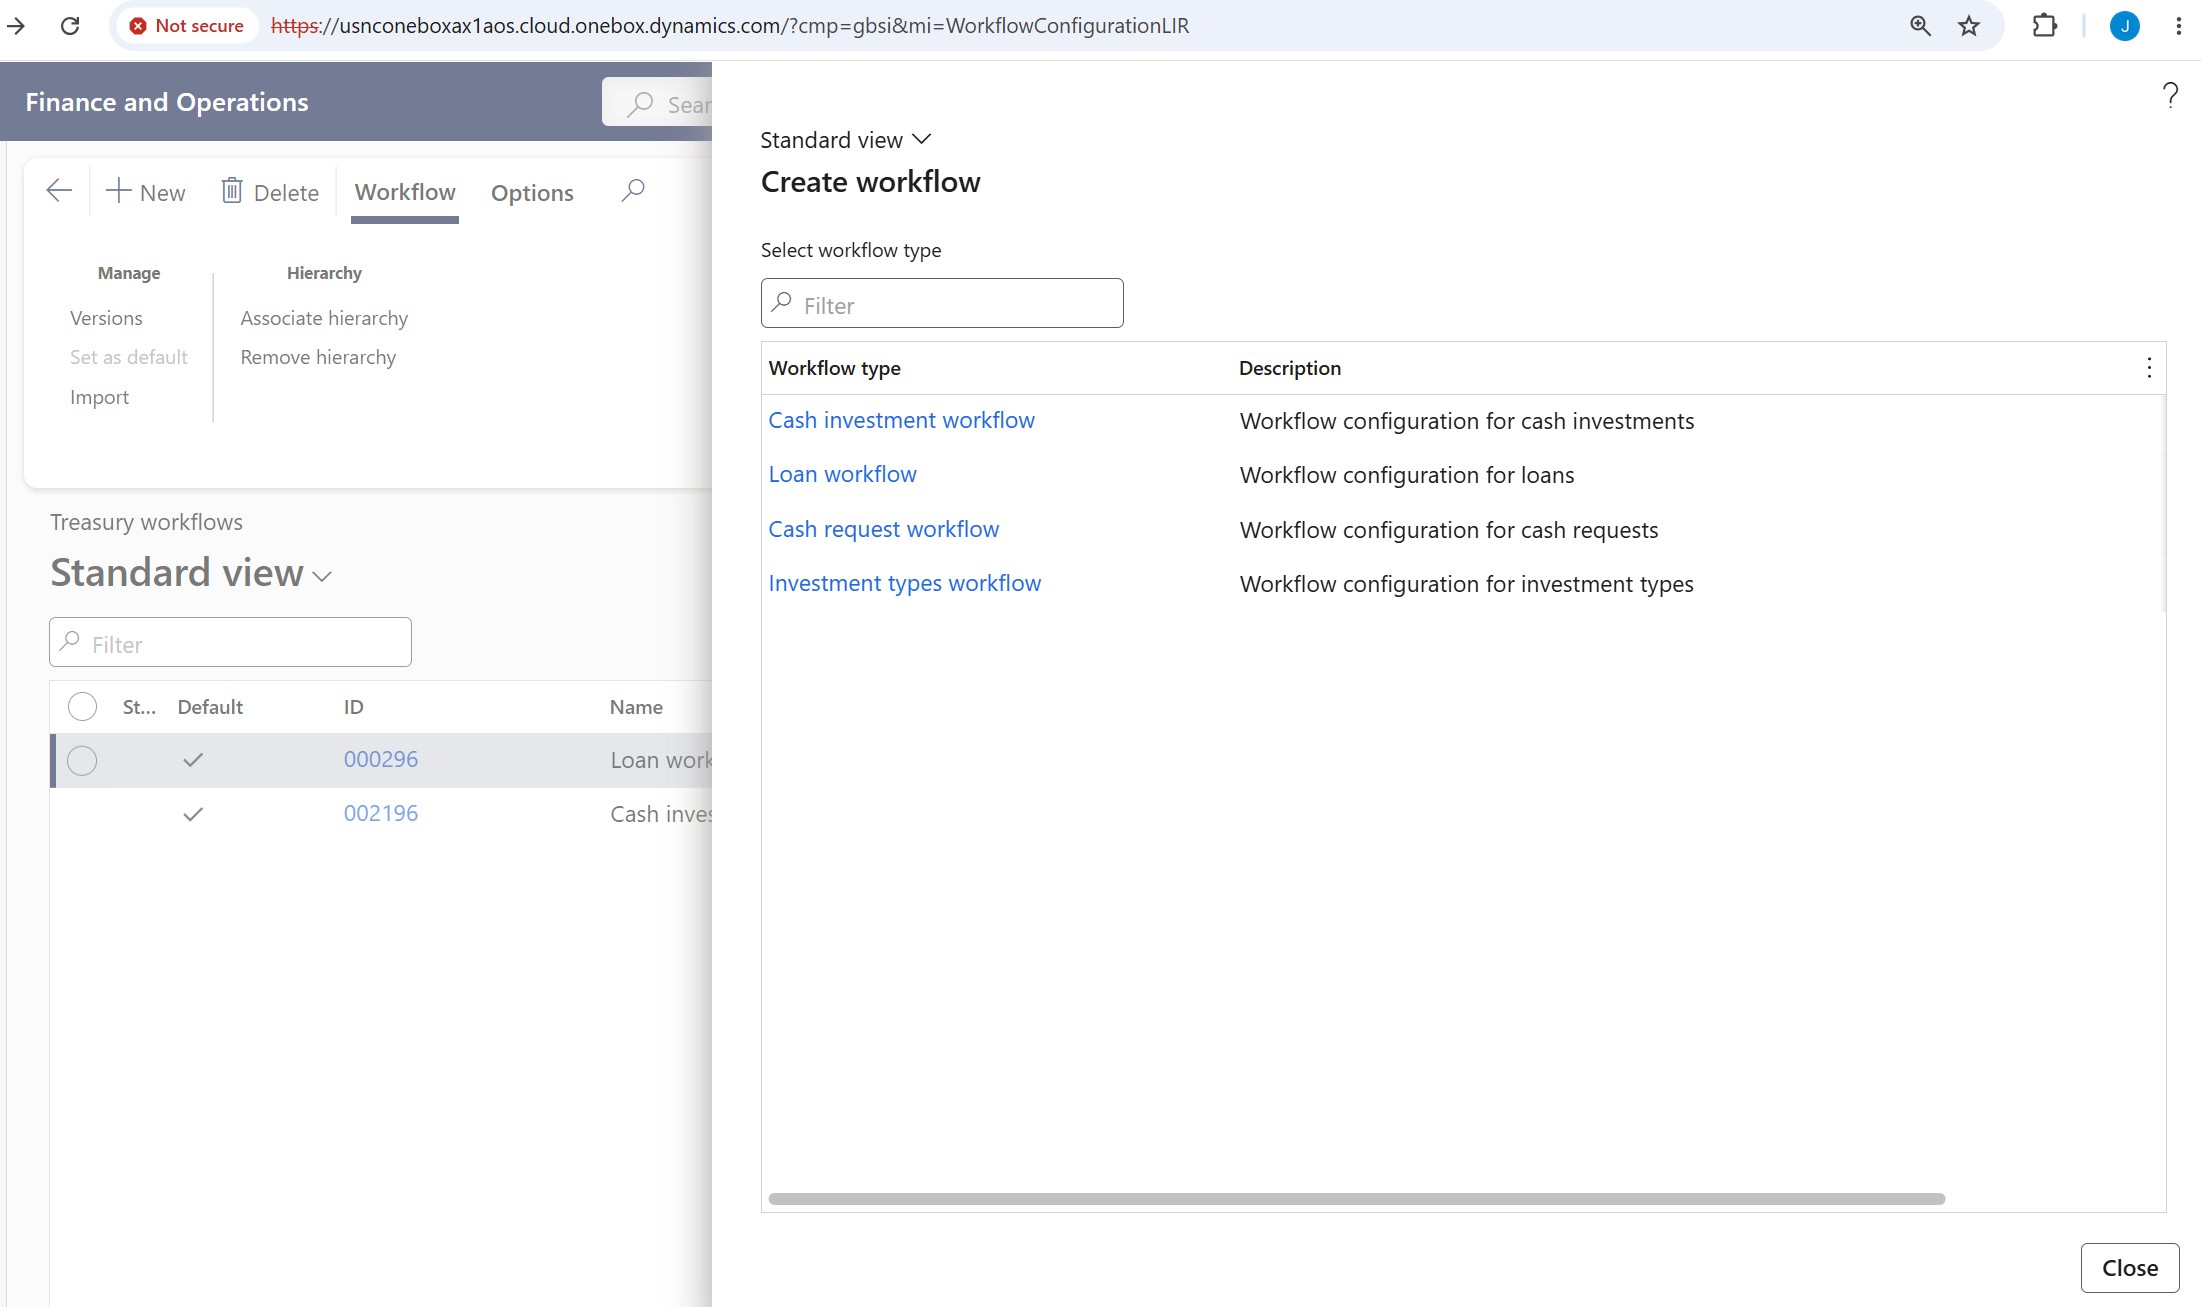
Task: Open Cash investment workflow link
Action: (x=901, y=420)
